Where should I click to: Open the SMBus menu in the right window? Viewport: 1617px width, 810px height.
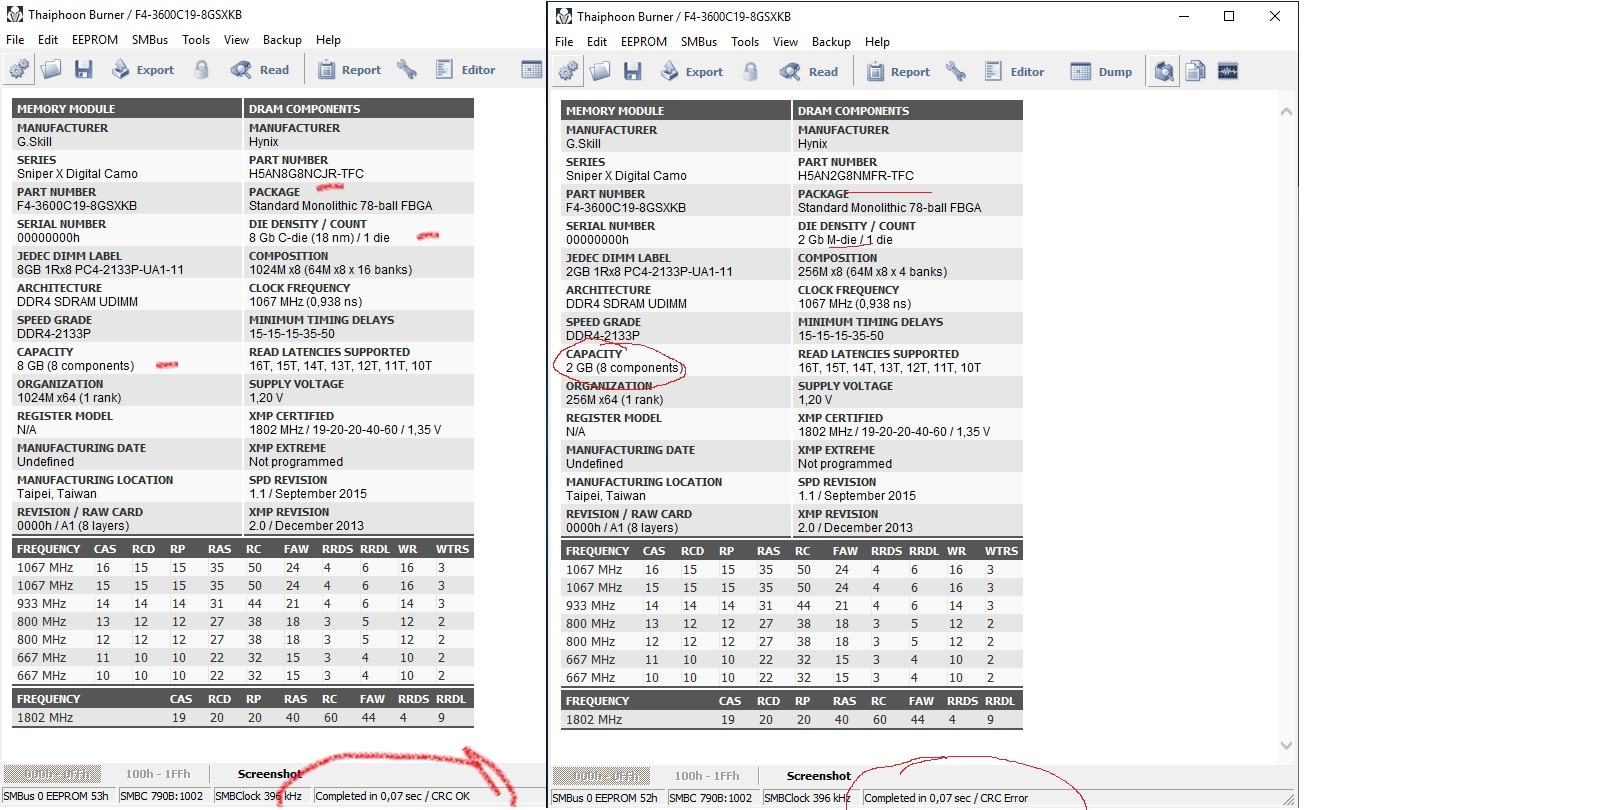(x=699, y=42)
